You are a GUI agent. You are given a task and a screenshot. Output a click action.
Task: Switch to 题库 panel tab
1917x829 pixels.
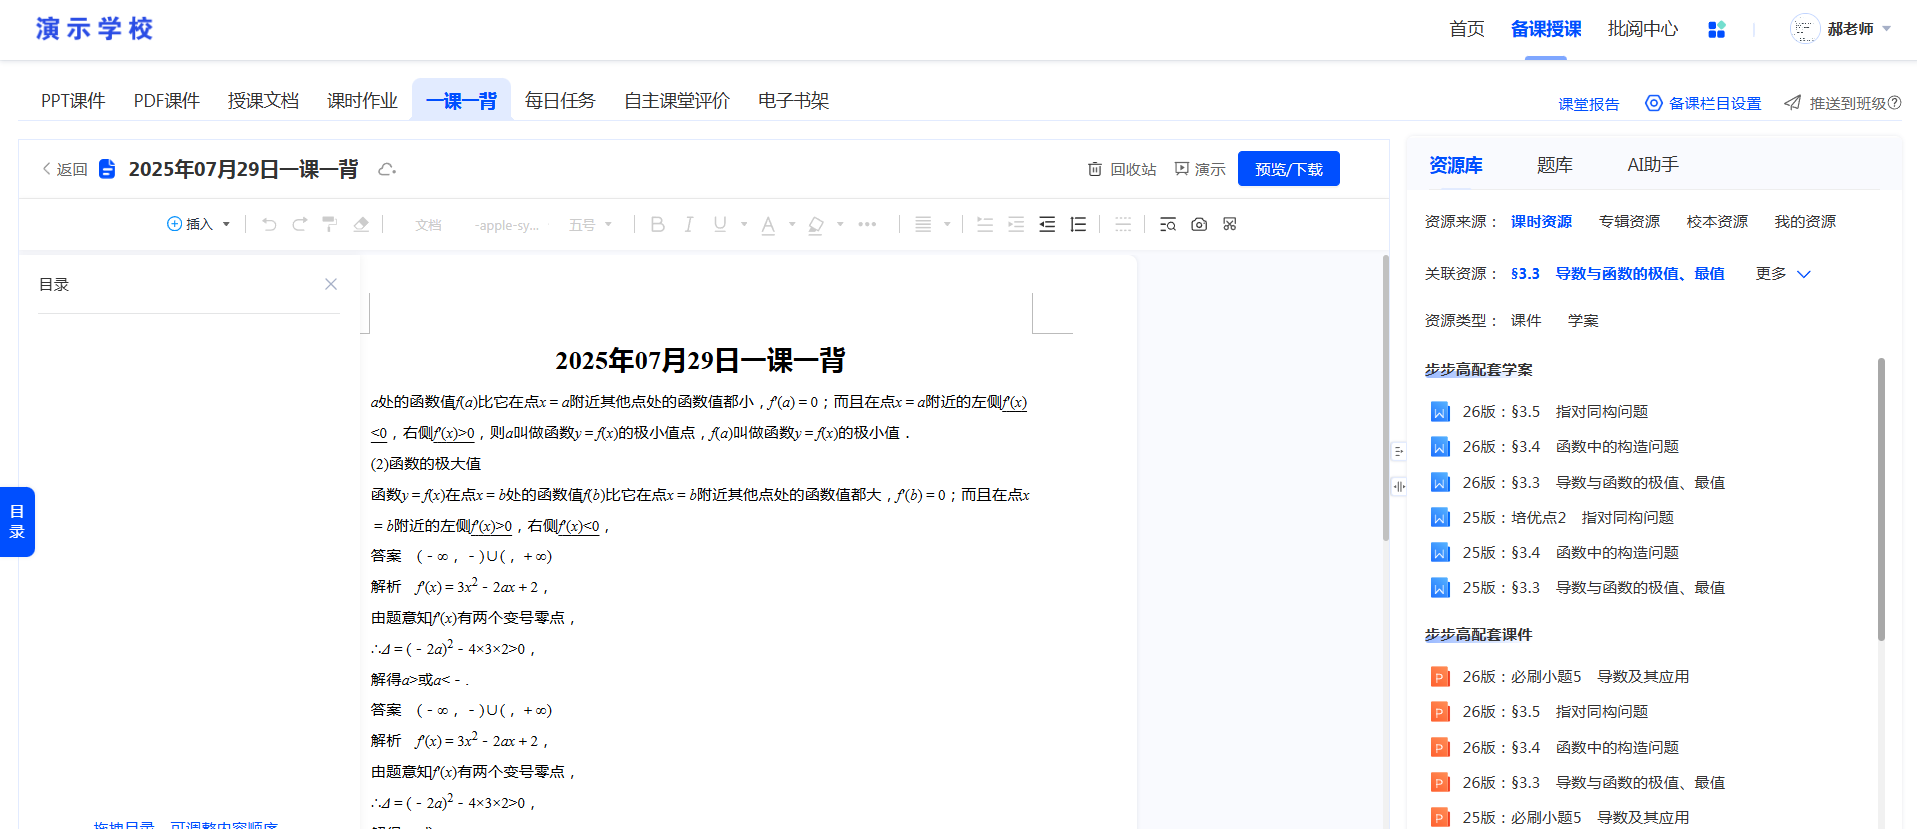(x=1555, y=165)
